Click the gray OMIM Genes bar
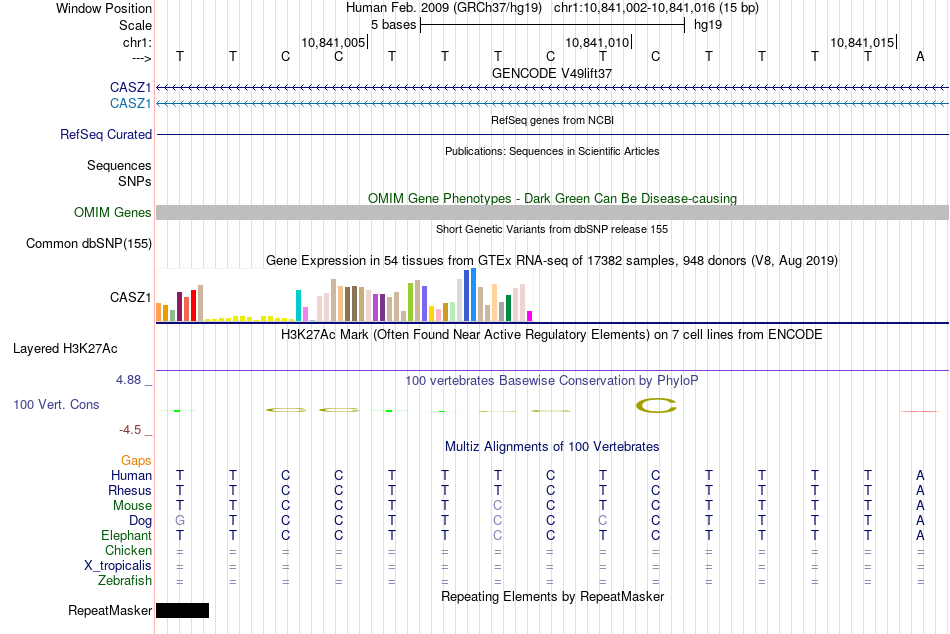Screen dimensions: 950x634 point(552,212)
